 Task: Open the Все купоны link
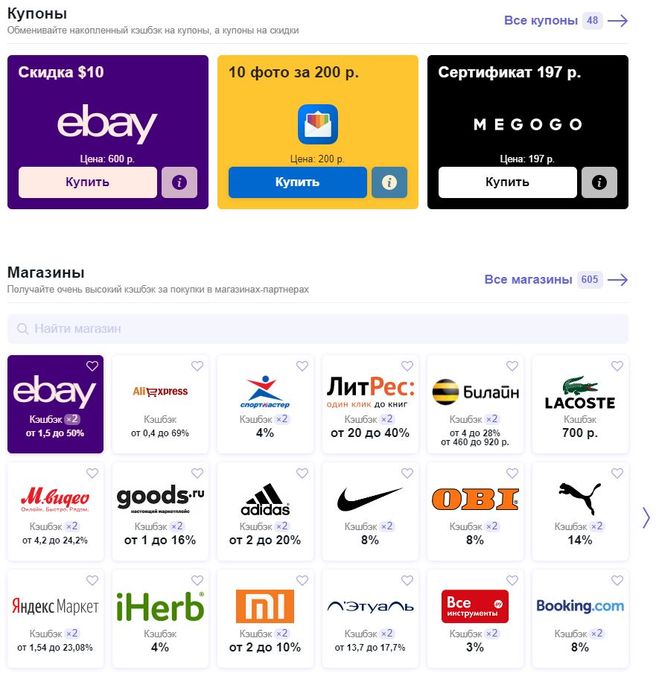(x=541, y=20)
